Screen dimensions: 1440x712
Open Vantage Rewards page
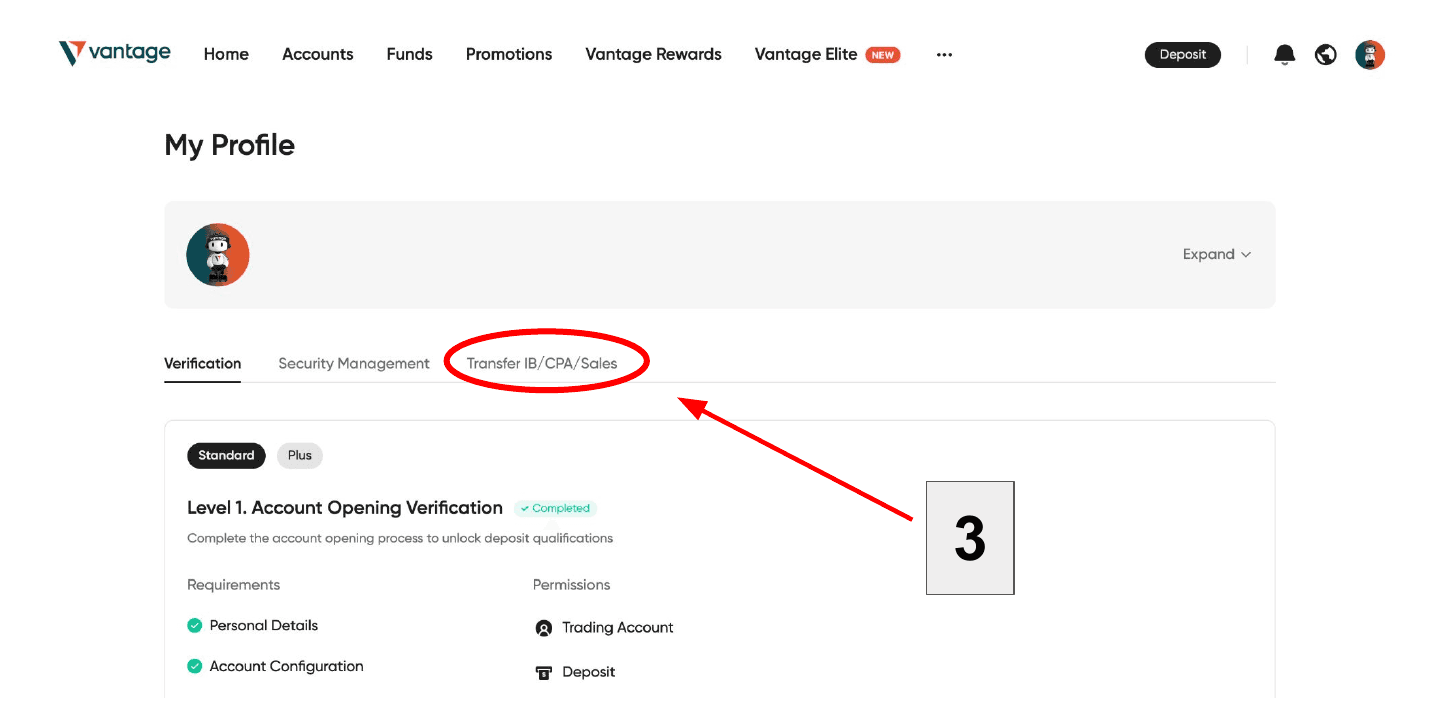point(653,54)
